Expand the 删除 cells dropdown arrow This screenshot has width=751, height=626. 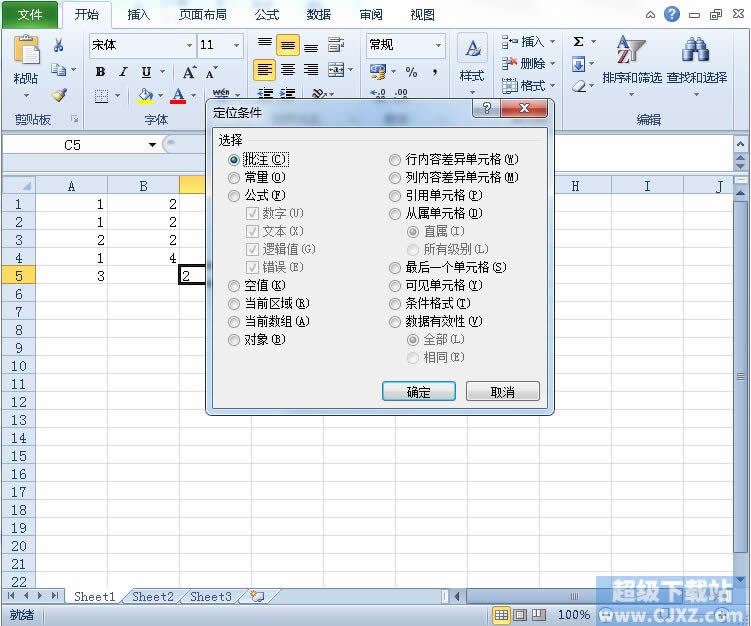pos(552,64)
